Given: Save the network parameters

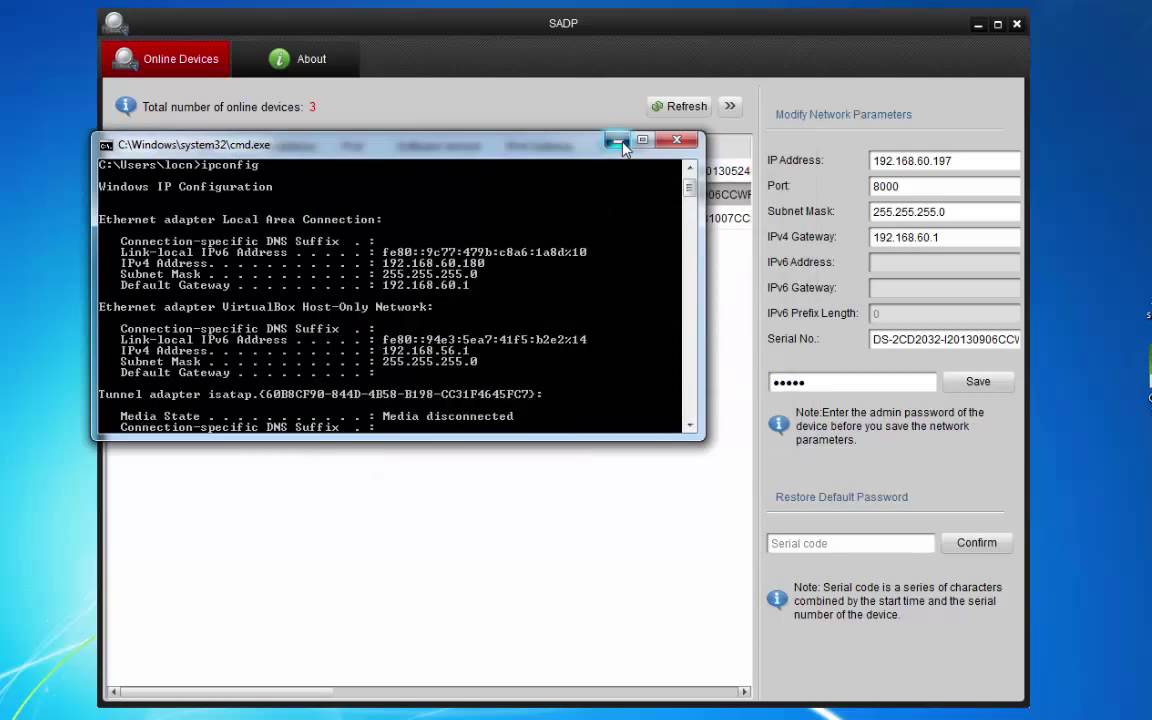Looking at the screenshot, I should [978, 382].
